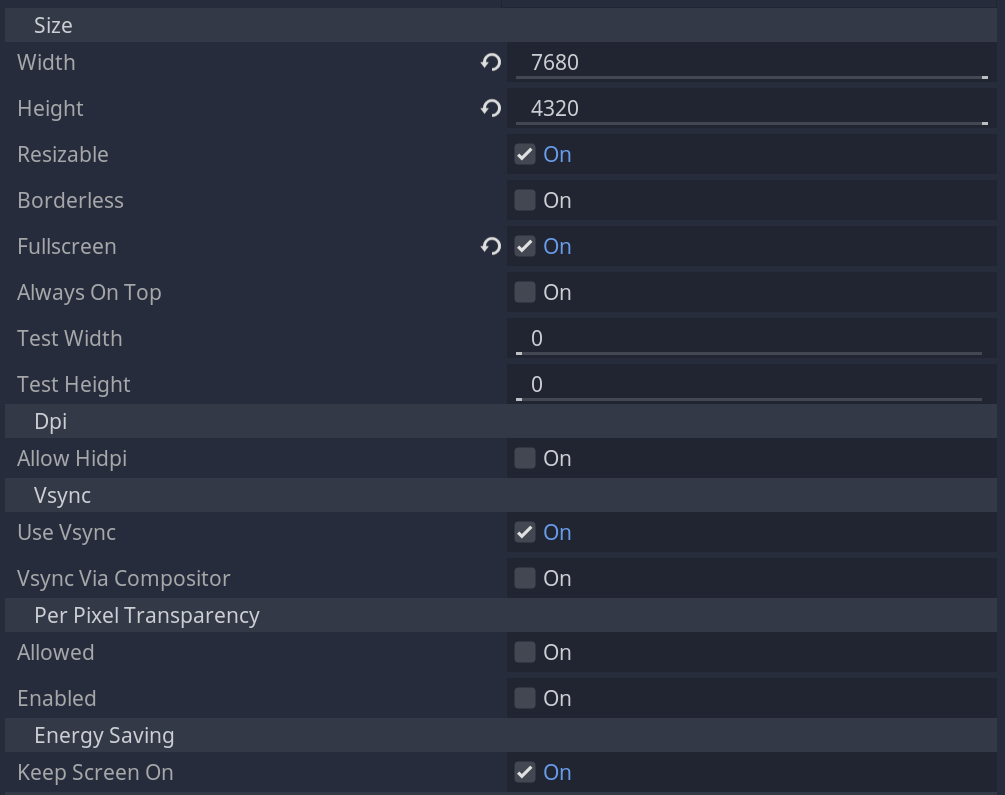Enable Always On Top

[x=524, y=292]
